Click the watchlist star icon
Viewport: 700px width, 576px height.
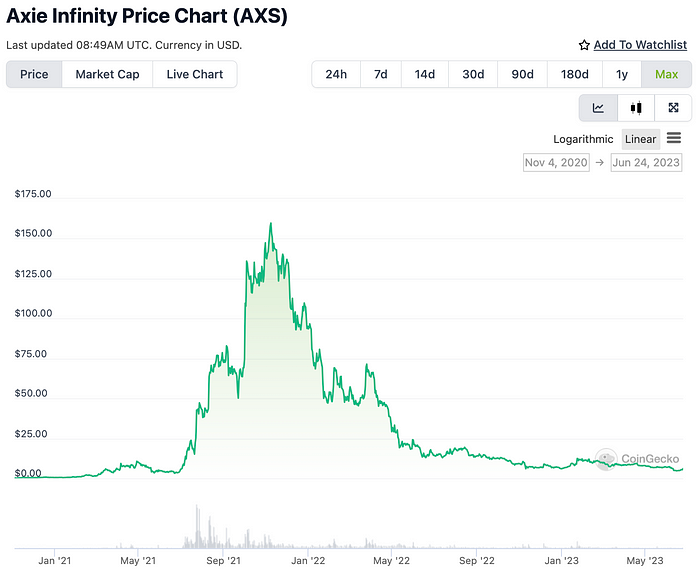pos(584,45)
